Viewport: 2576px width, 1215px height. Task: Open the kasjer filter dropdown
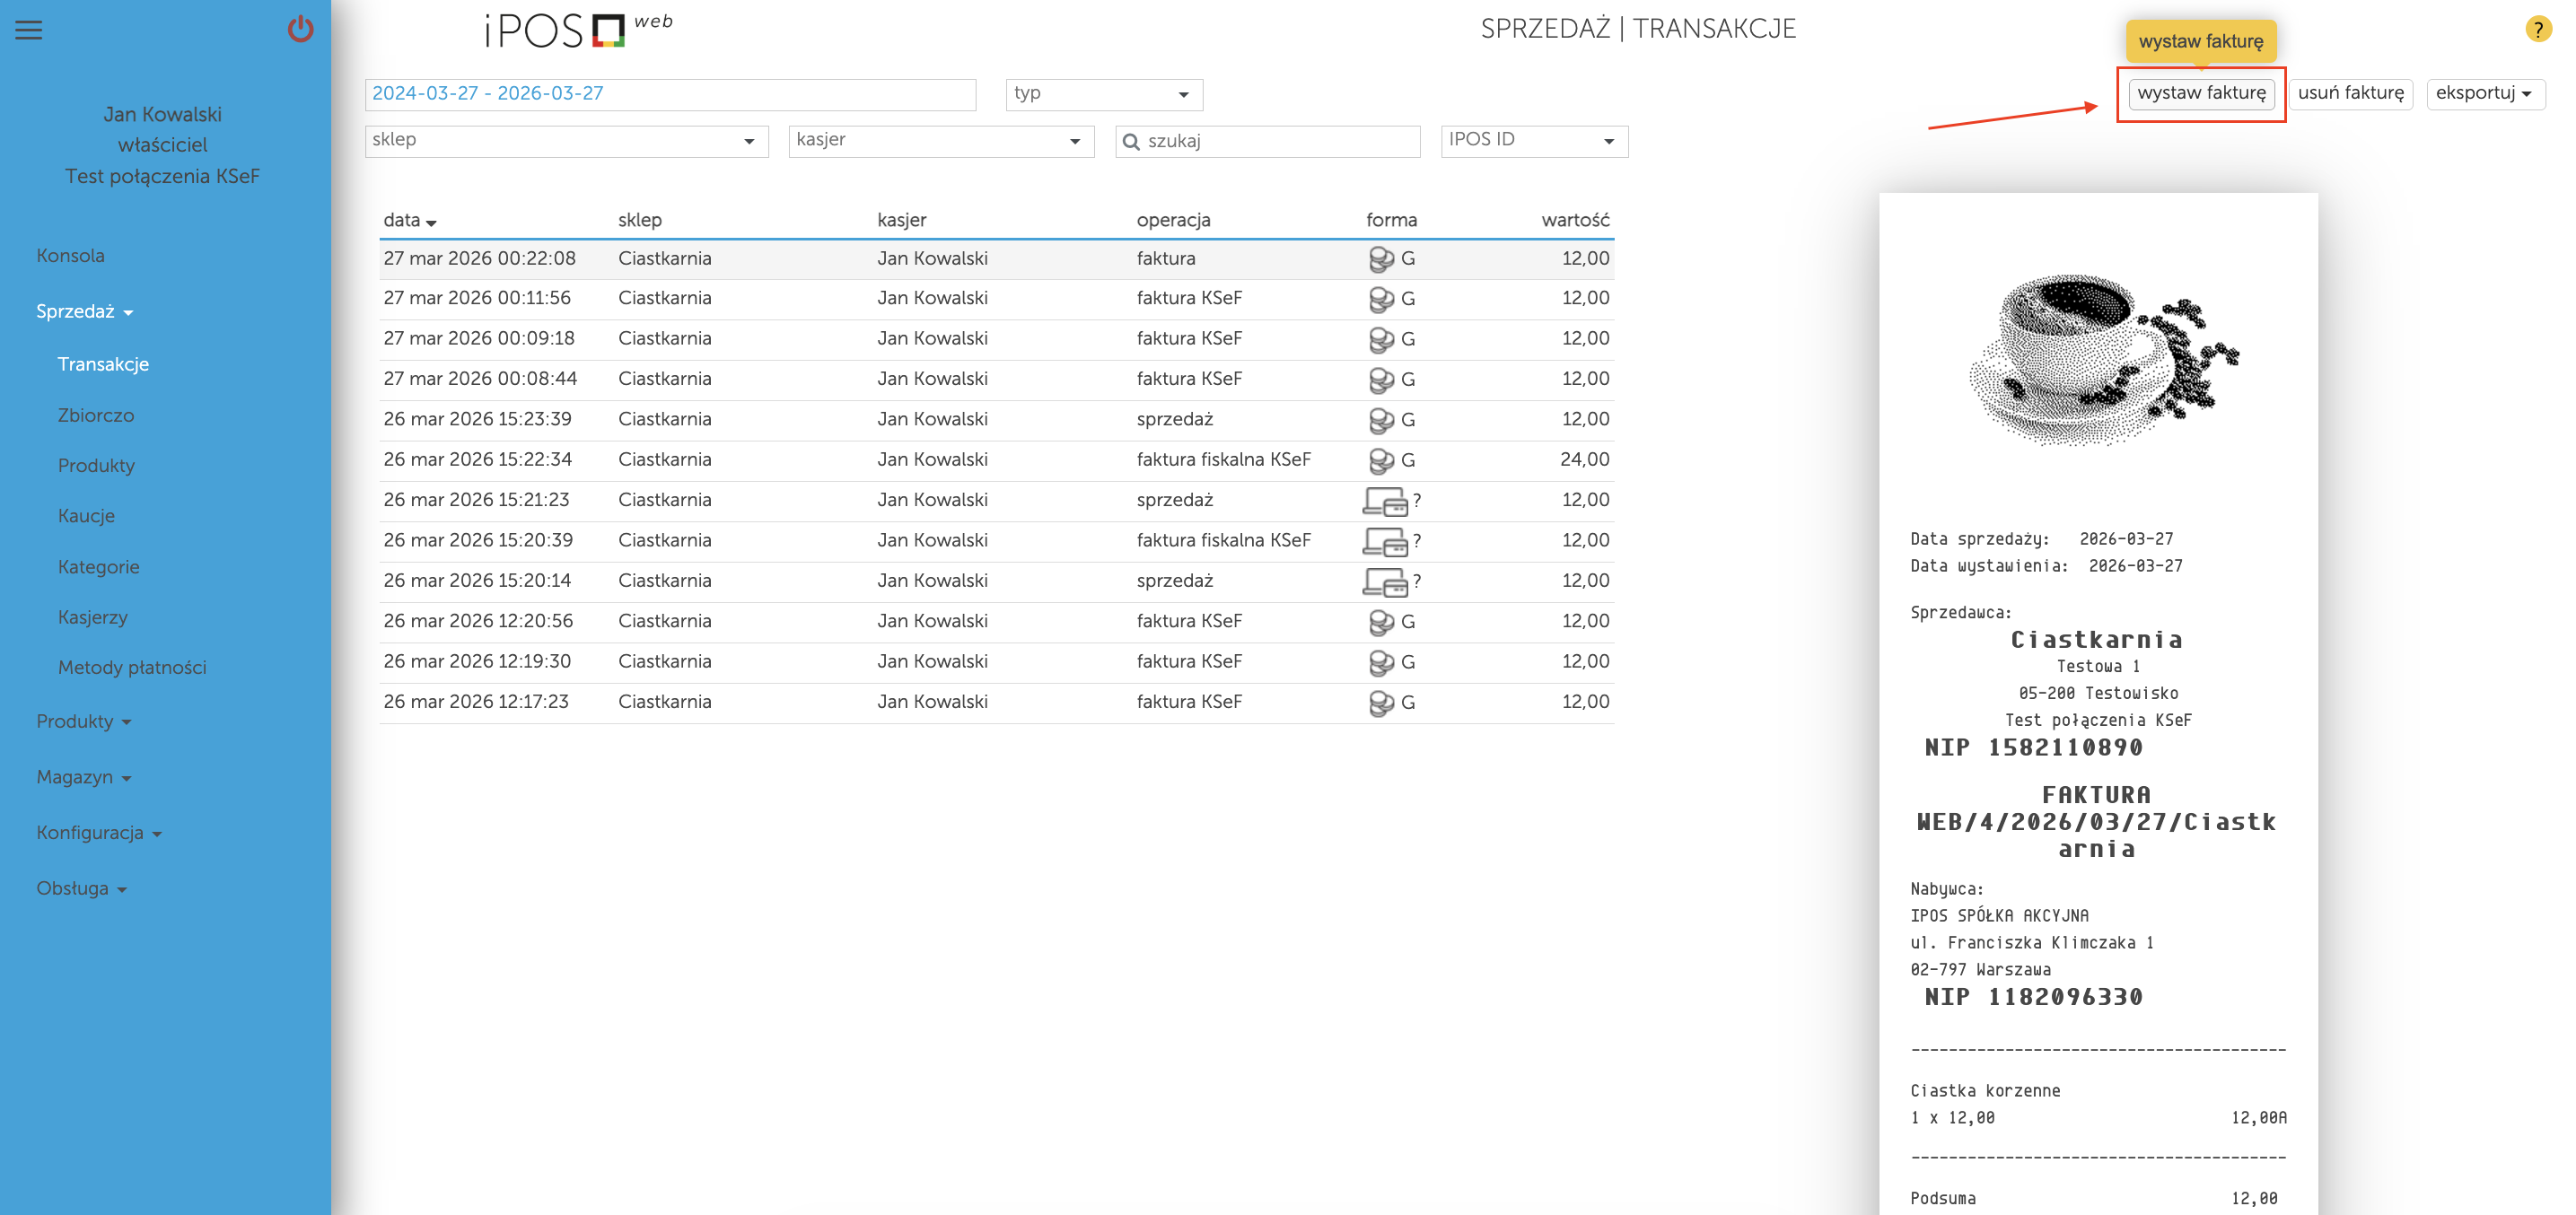tap(940, 141)
